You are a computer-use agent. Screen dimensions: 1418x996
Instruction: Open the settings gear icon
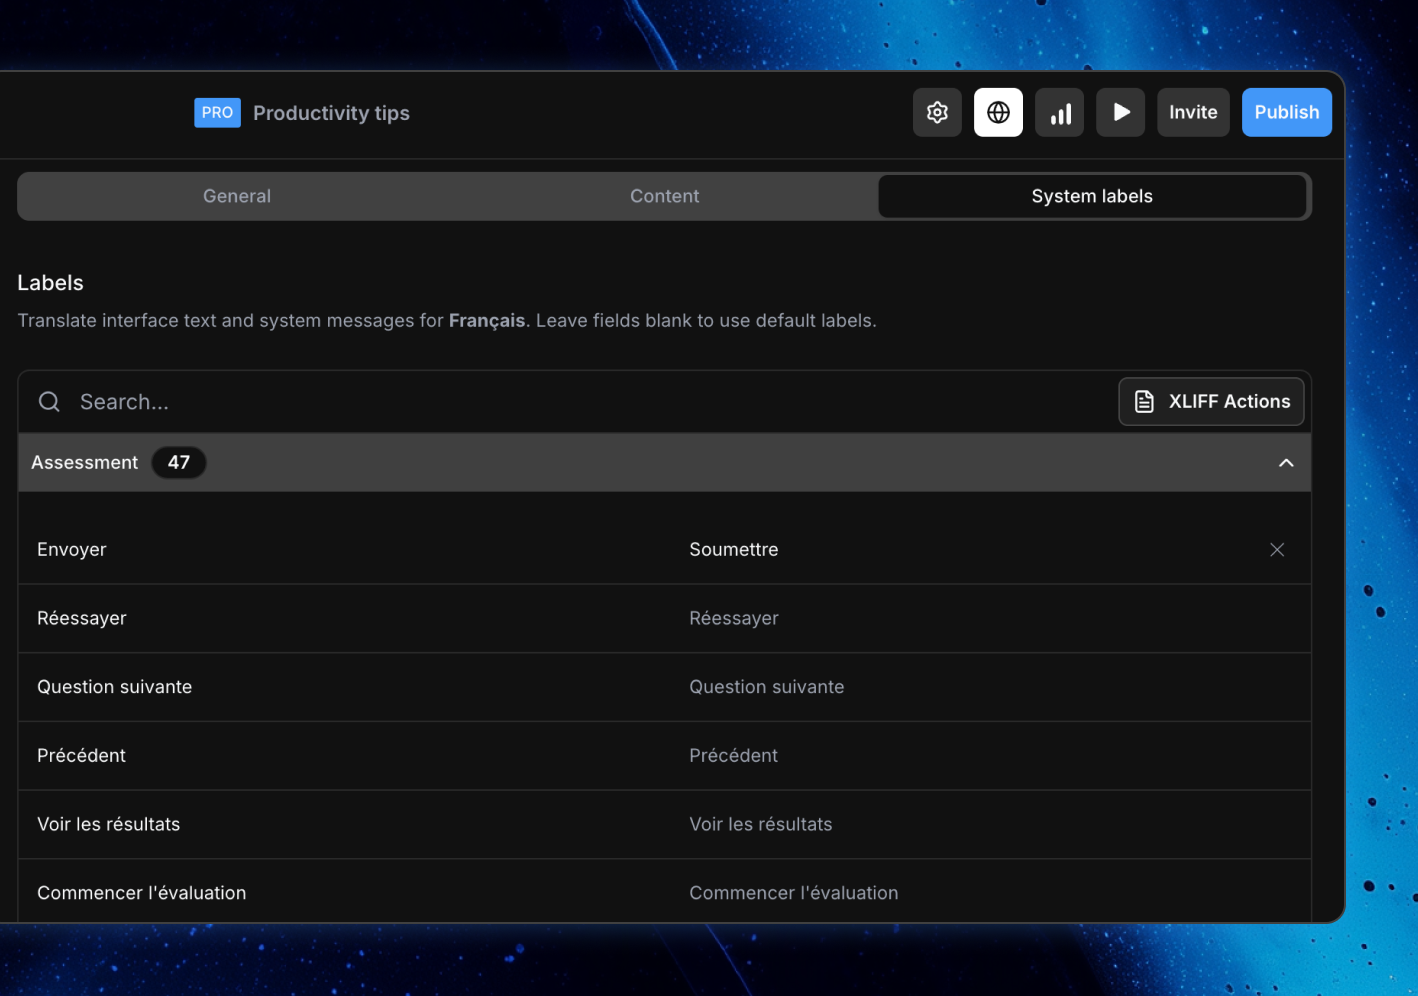pyautogui.click(x=937, y=113)
